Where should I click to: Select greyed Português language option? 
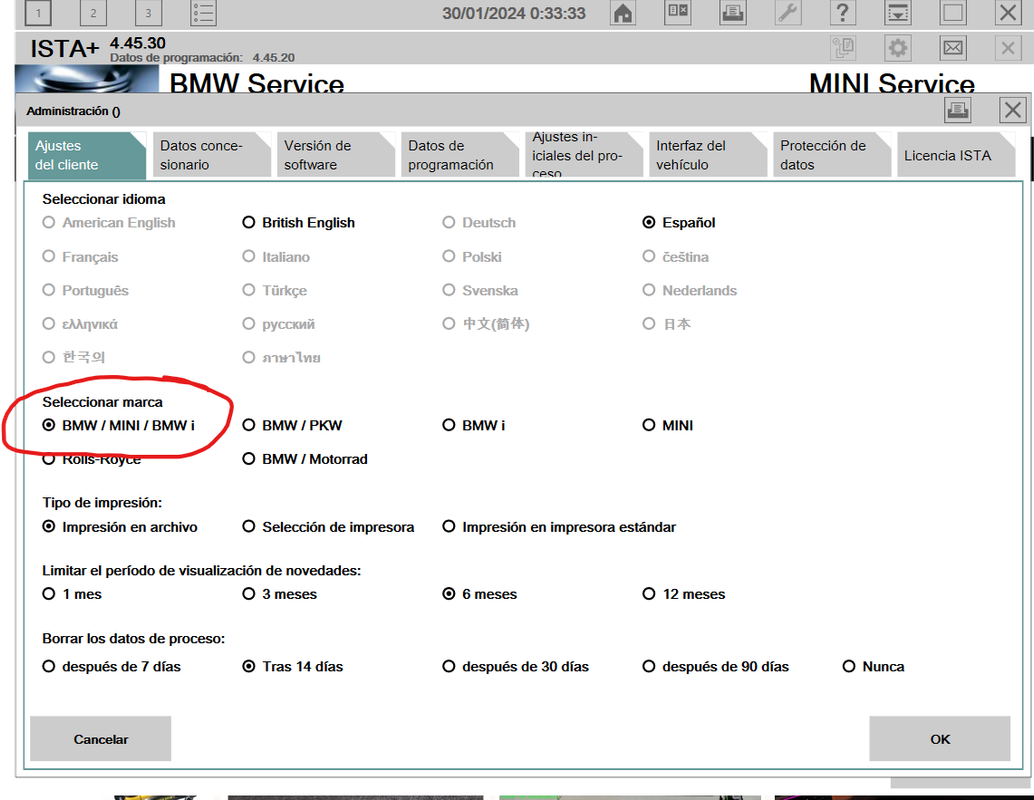click(86, 290)
